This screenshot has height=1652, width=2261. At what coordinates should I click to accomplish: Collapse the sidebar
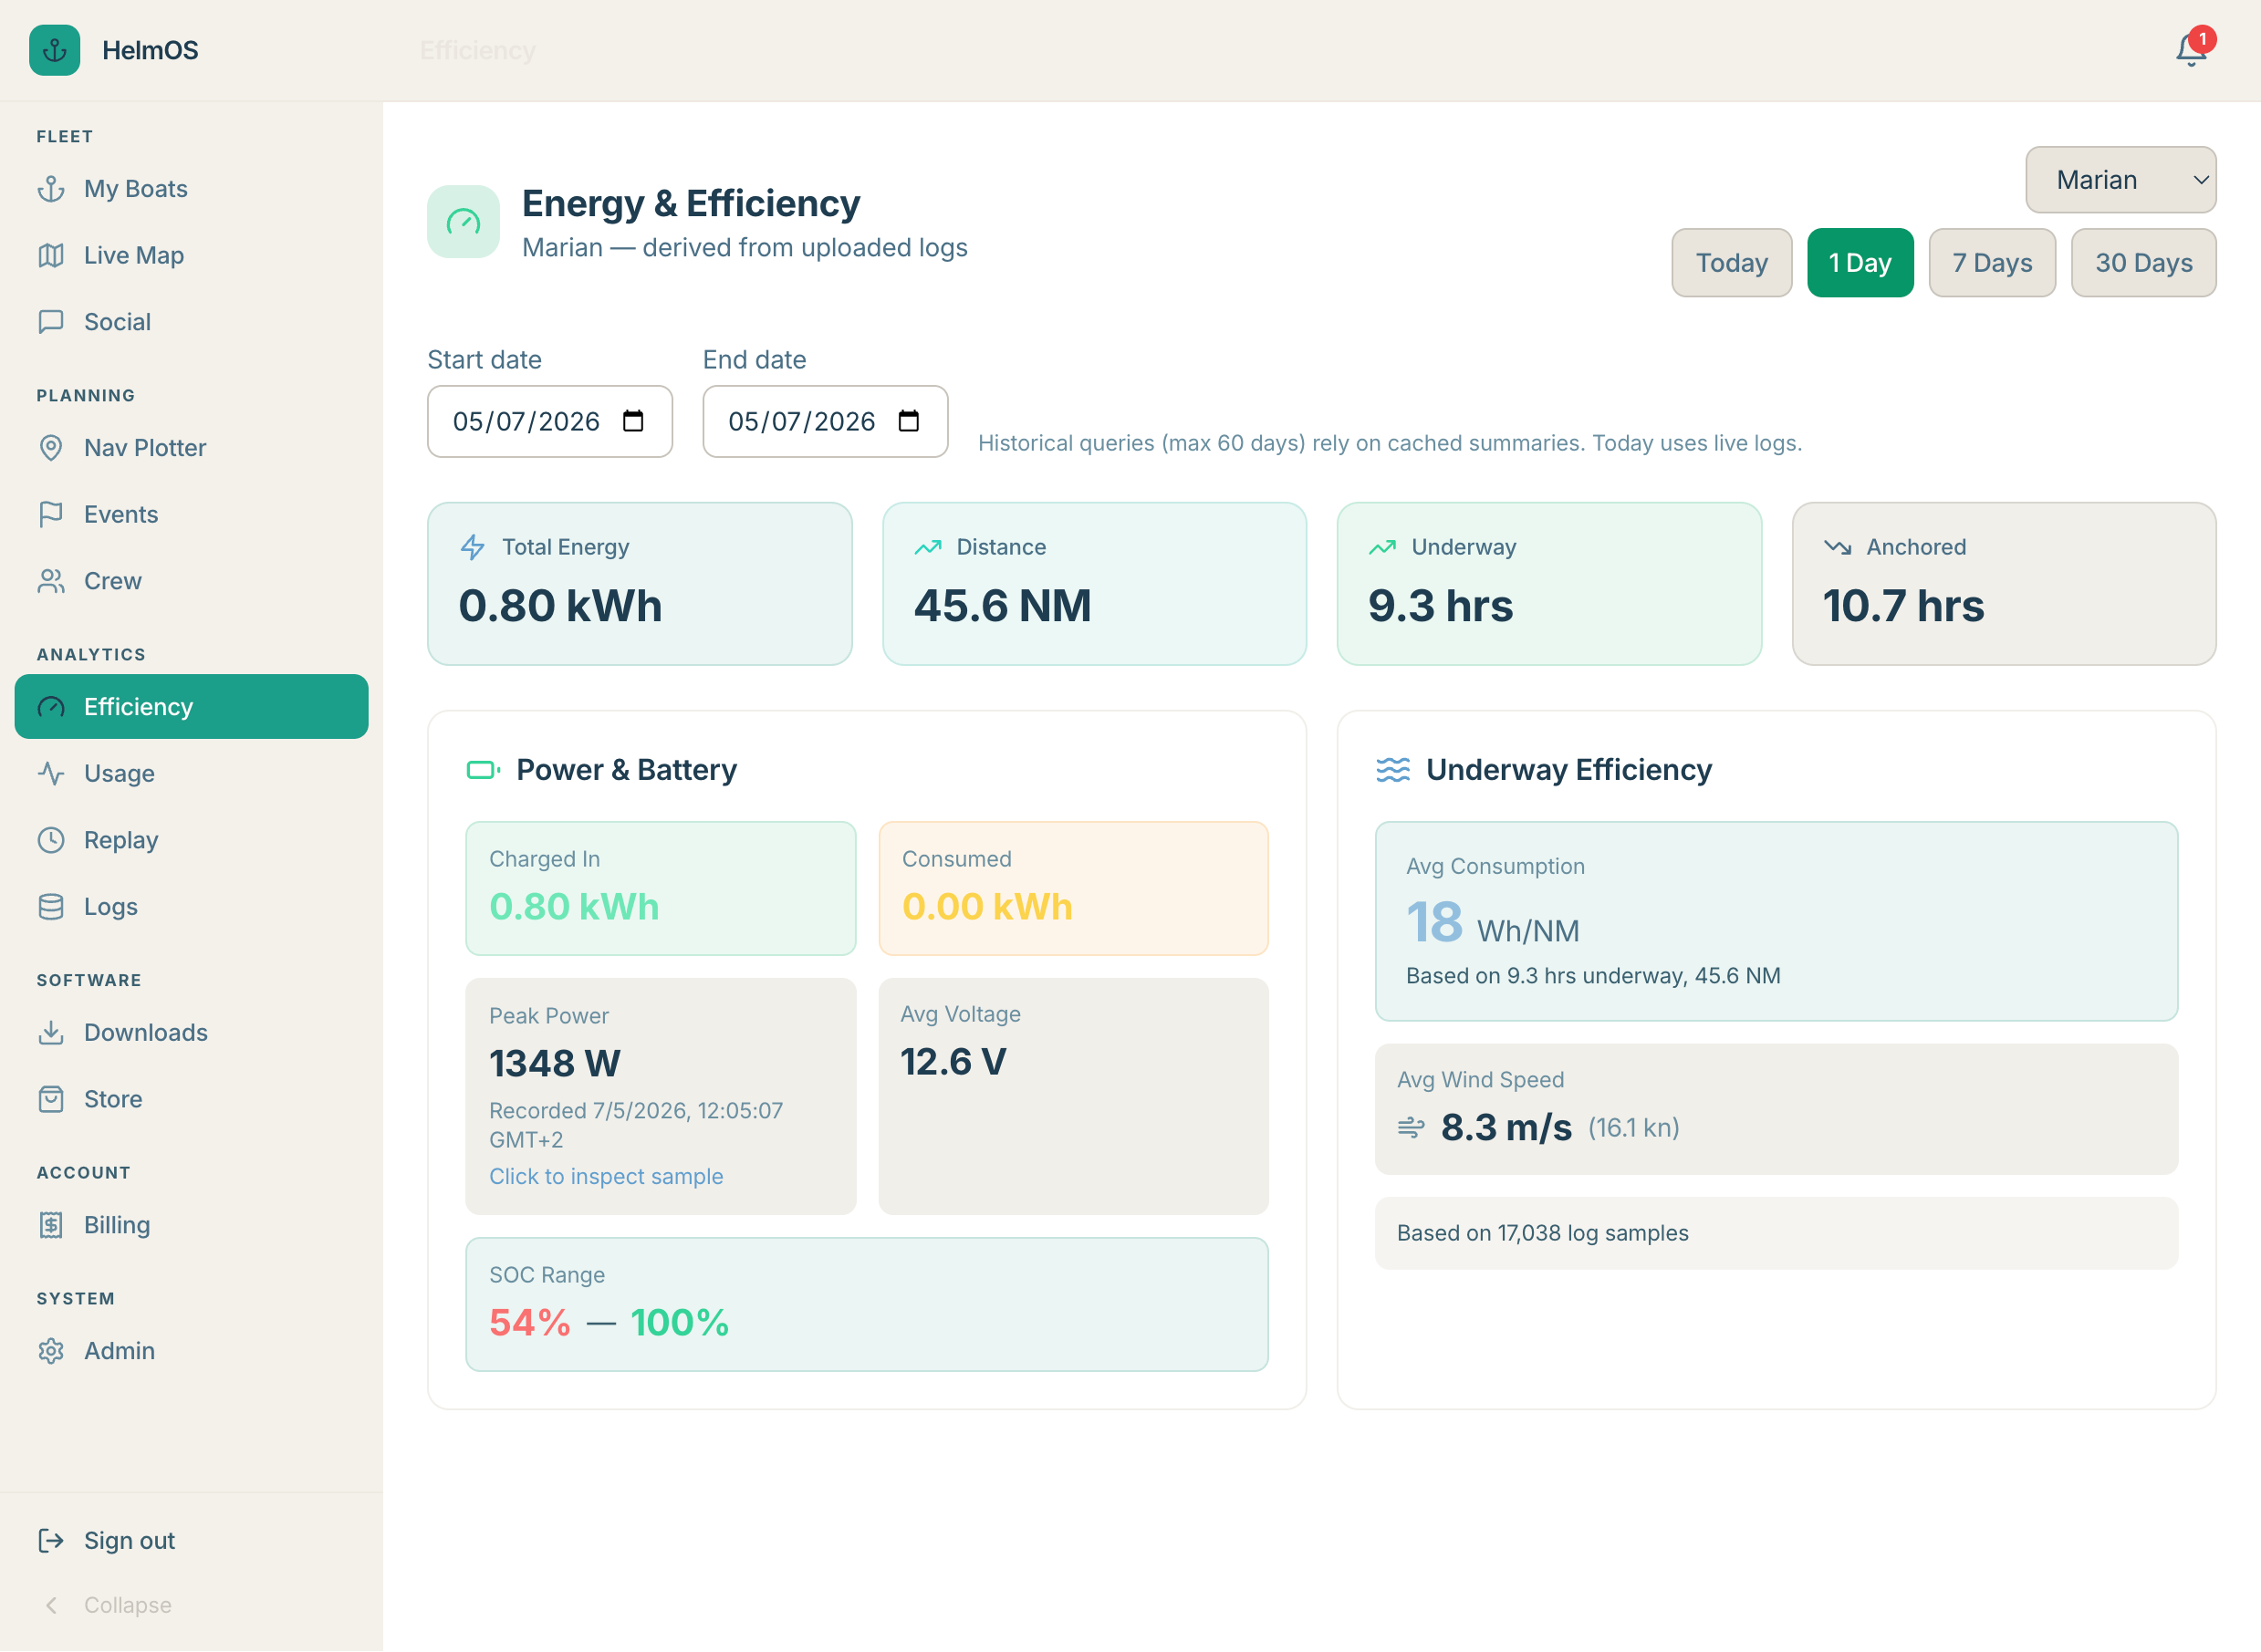coord(191,1605)
